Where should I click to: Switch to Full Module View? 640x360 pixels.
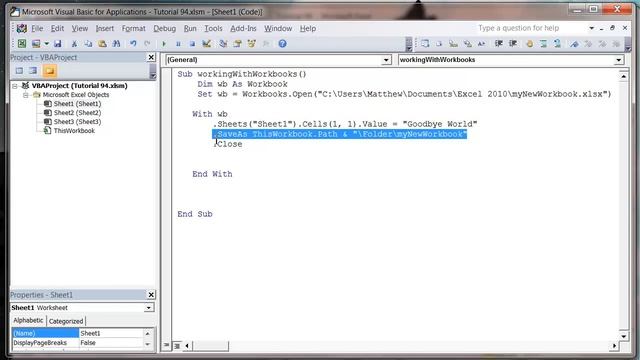(x=177, y=346)
